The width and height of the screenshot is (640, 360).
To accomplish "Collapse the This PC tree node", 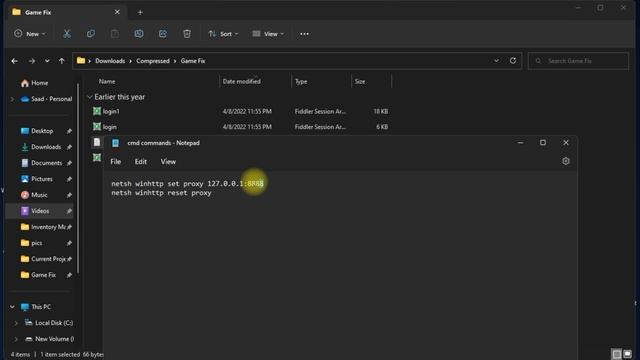I will (x=12, y=307).
